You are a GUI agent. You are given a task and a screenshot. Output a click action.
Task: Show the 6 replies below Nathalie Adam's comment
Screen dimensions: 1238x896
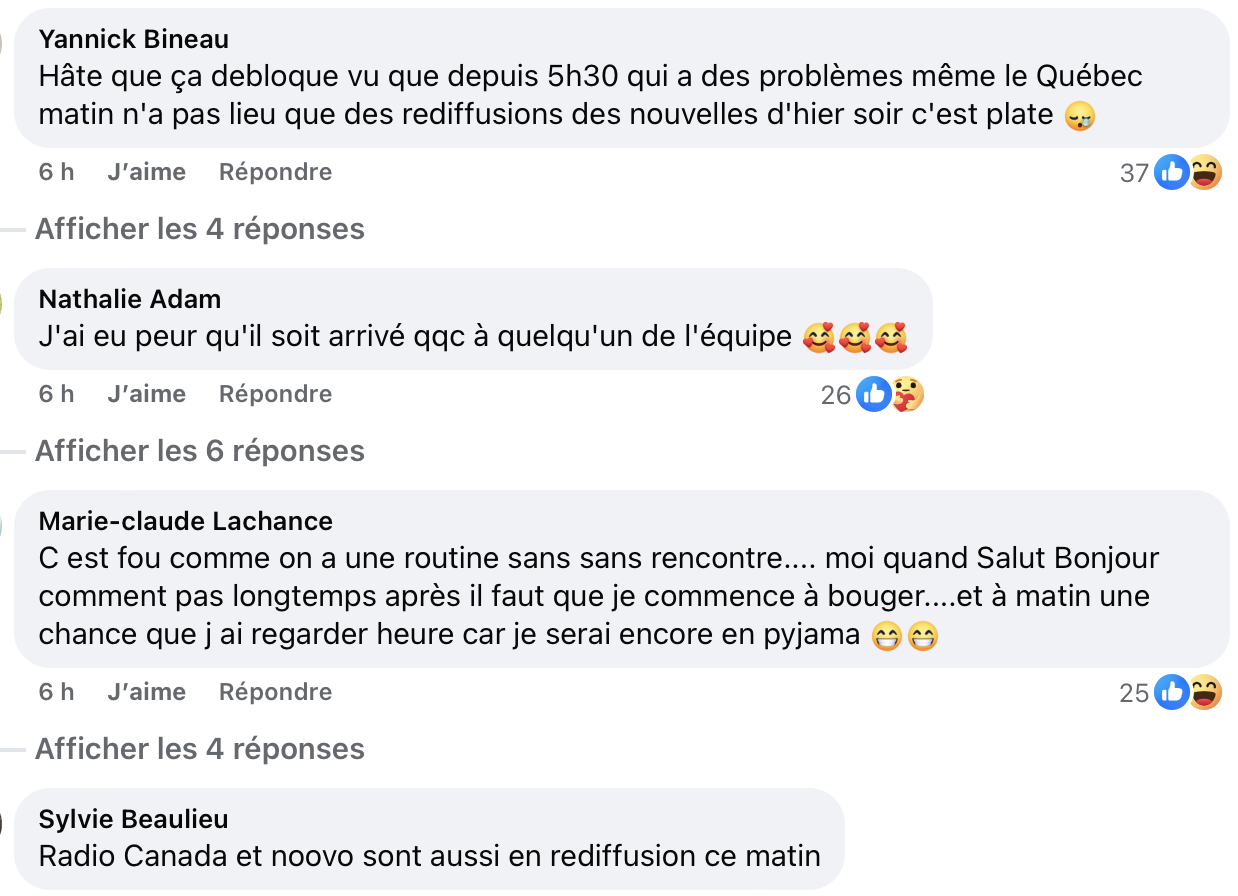point(200,451)
